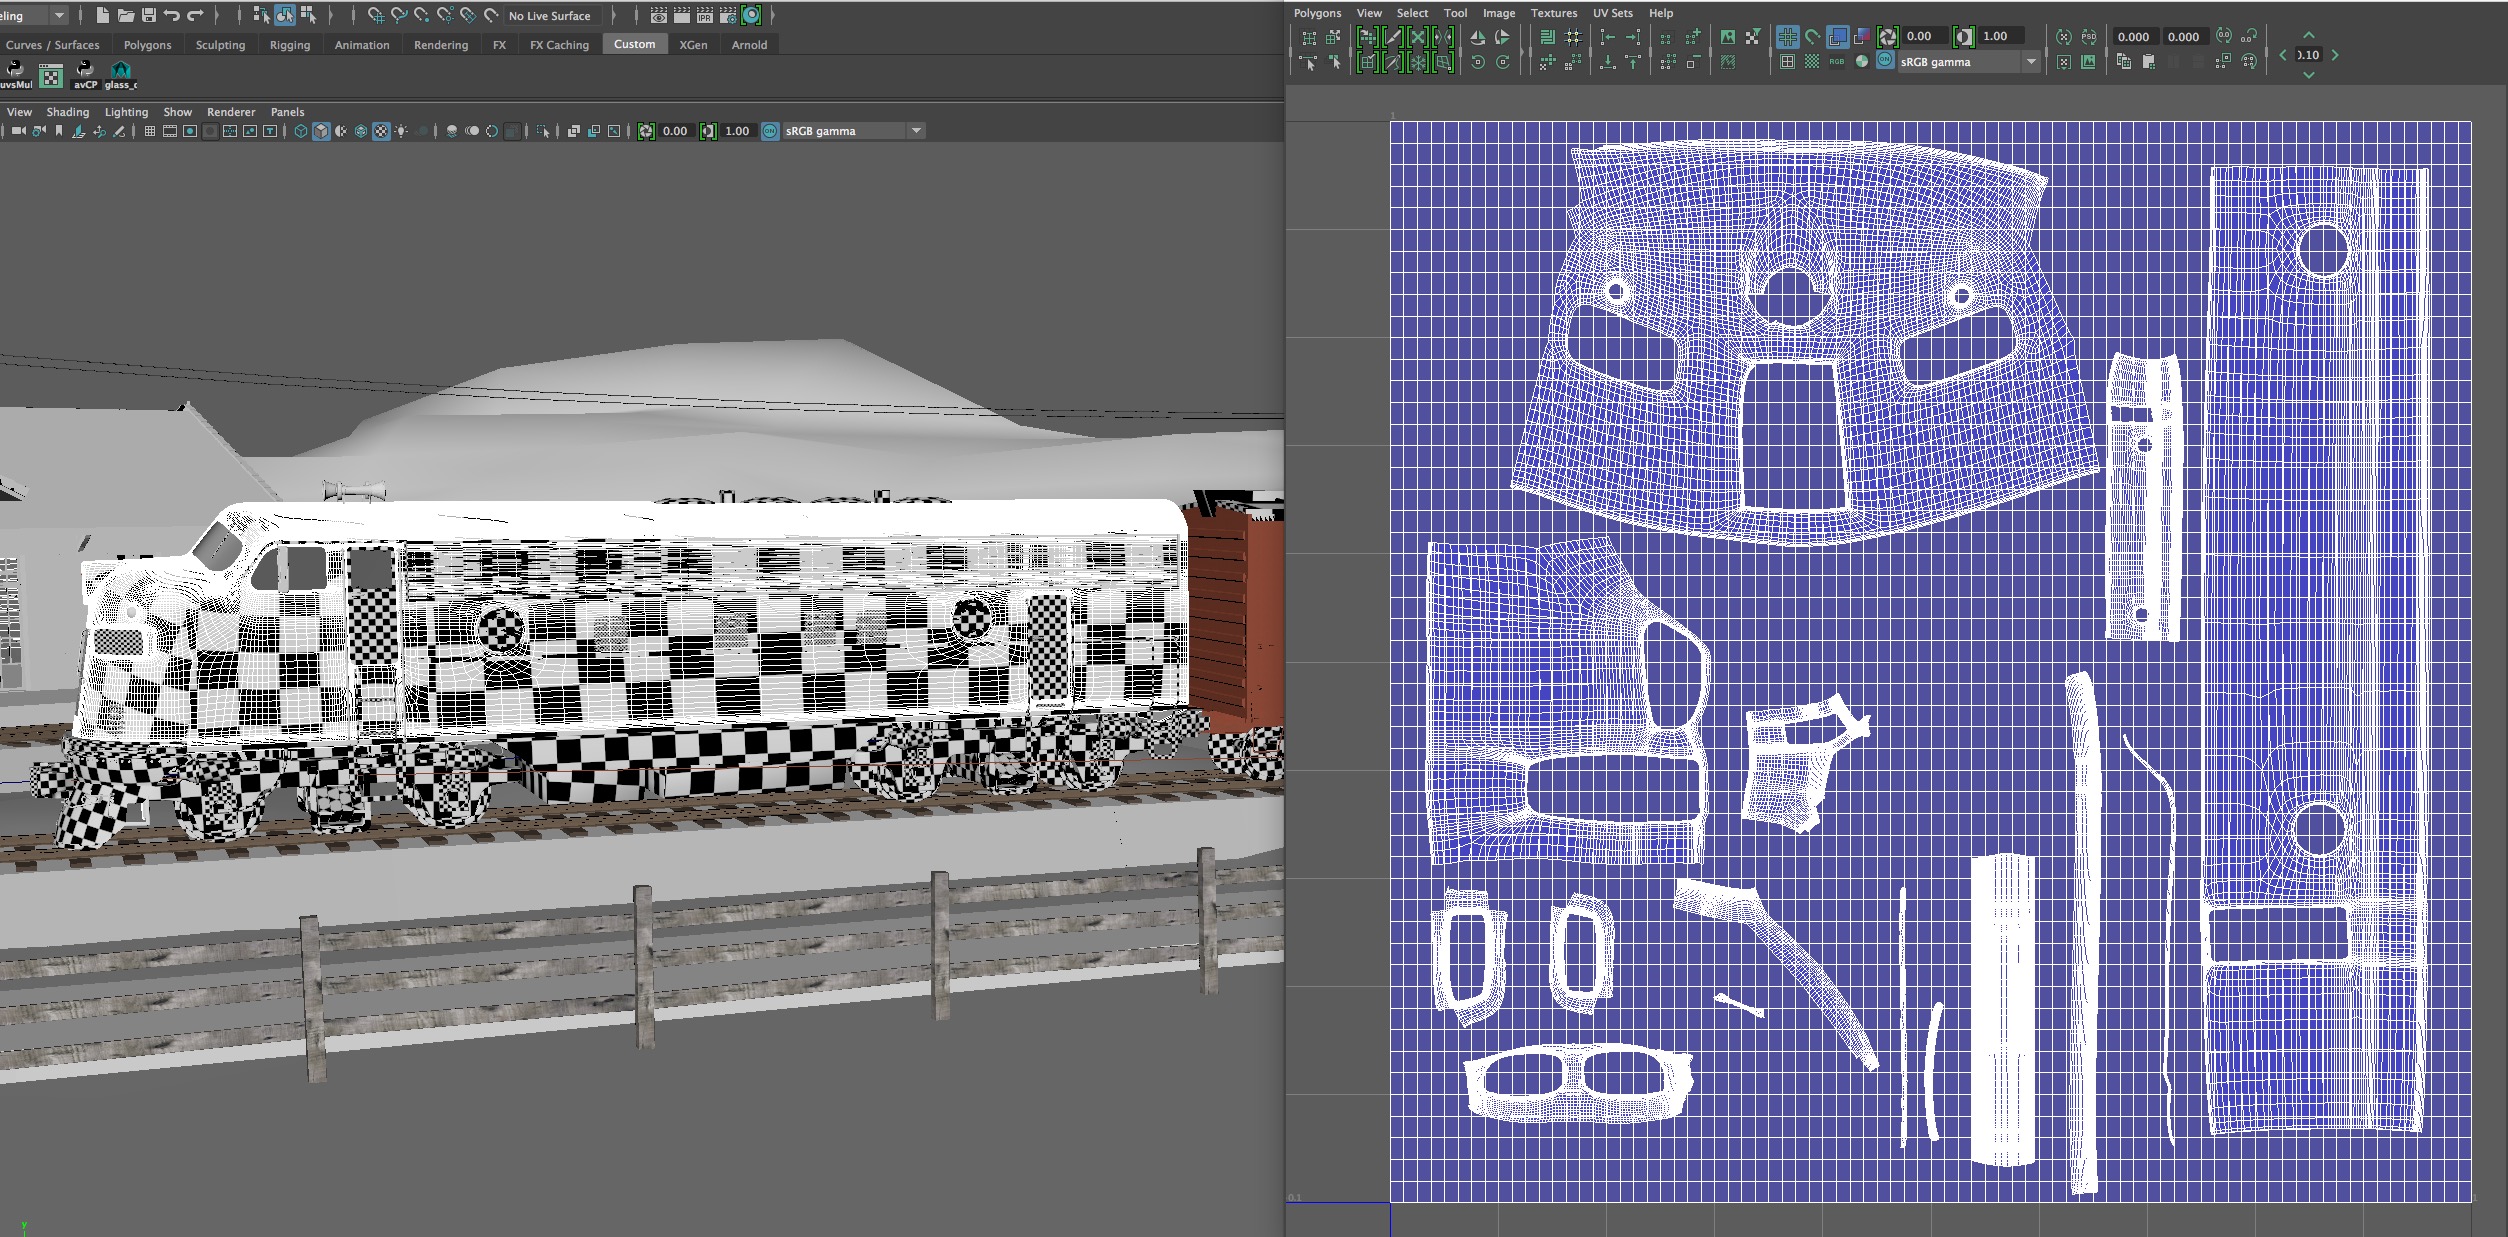Run the avCP shelf script

coord(85,72)
